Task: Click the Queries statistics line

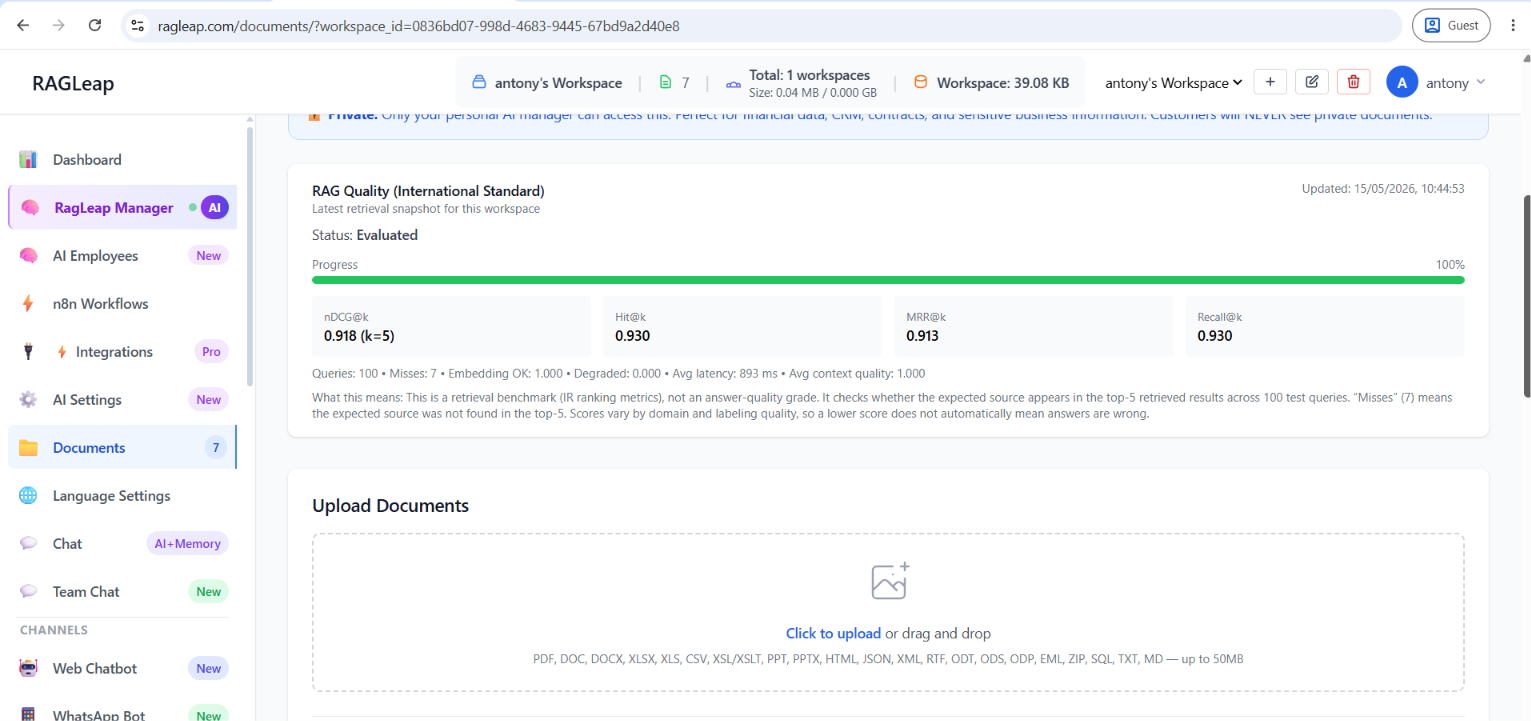Action: point(618,374)
